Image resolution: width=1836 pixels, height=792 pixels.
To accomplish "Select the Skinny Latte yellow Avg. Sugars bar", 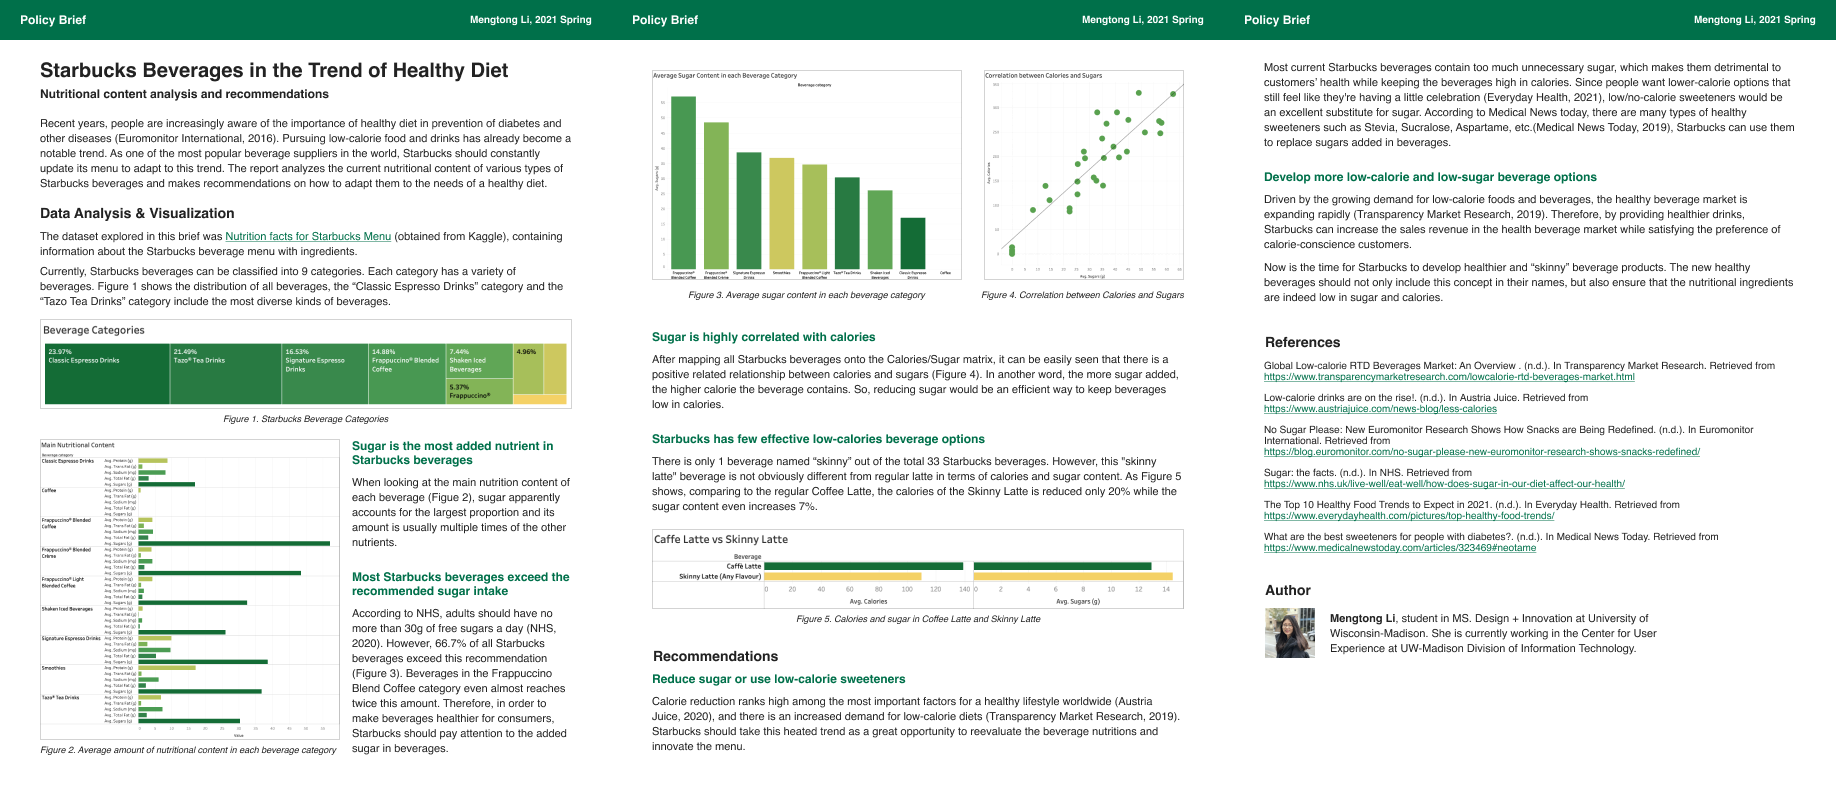I will pos(1072,577).
